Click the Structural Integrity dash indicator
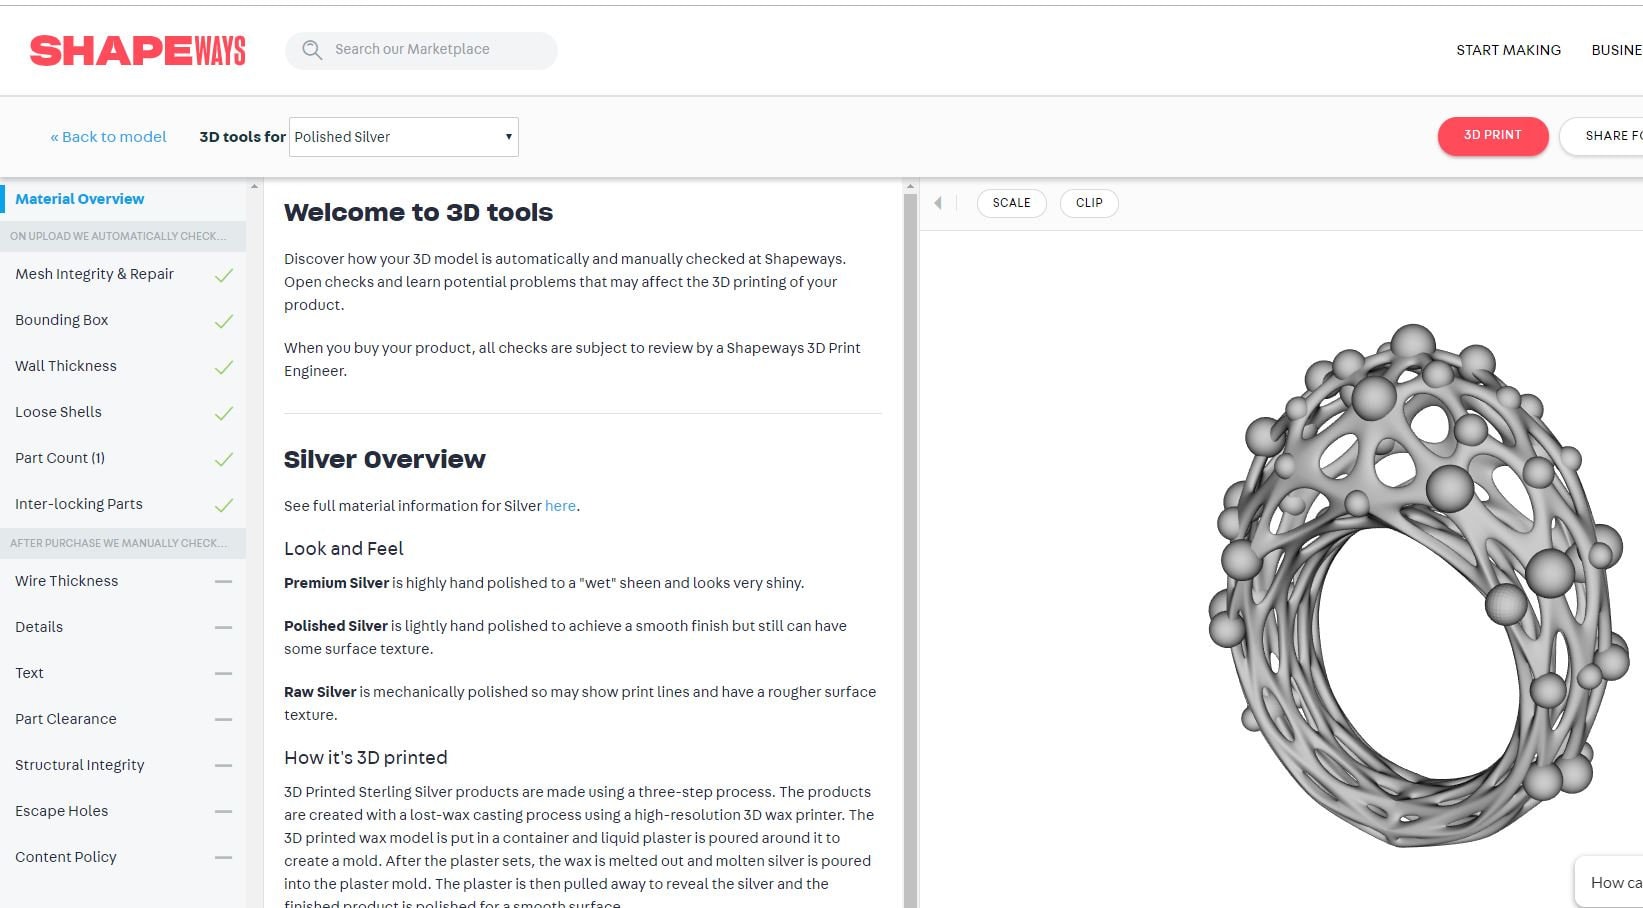 (x=223, y=765)
